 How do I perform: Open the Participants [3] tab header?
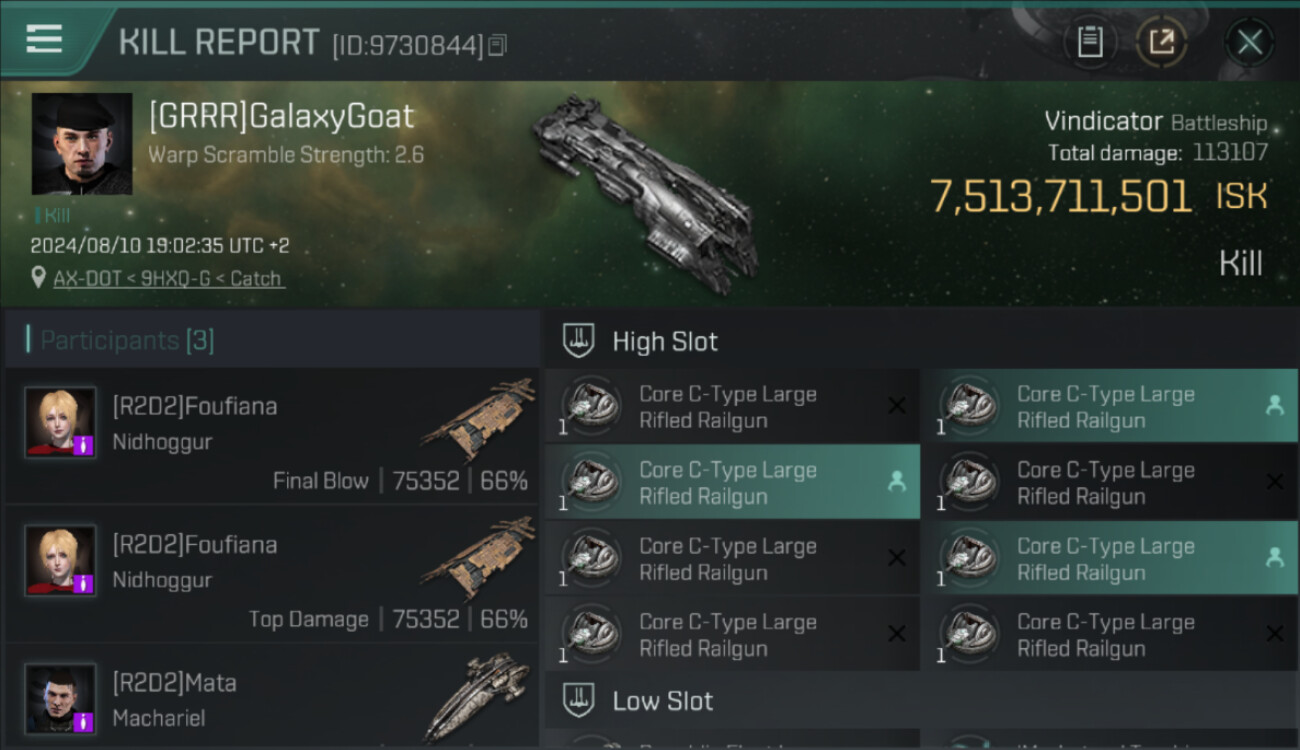pos(127,340)
